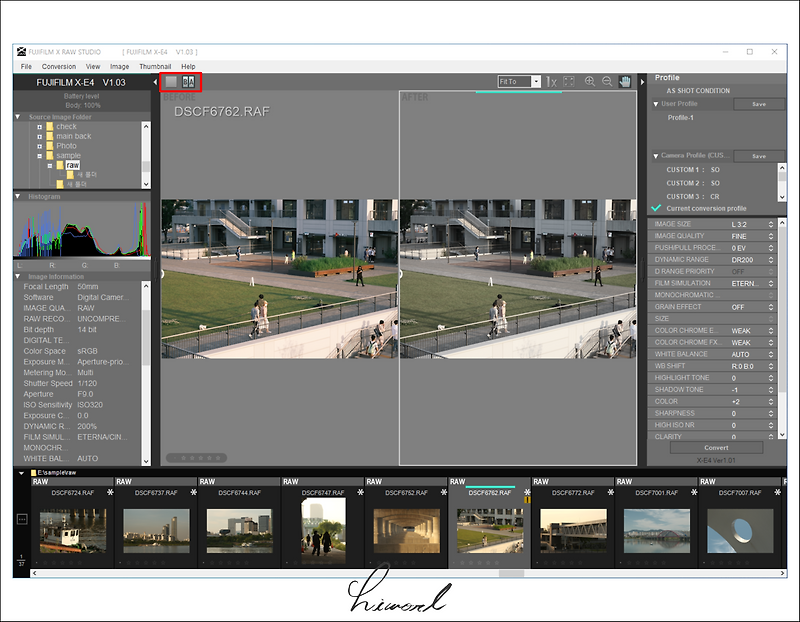This screenshot has height=622, width=800.
Task: Change IMAGE QUALITY value stepper
Action: [x=771, y=236]
